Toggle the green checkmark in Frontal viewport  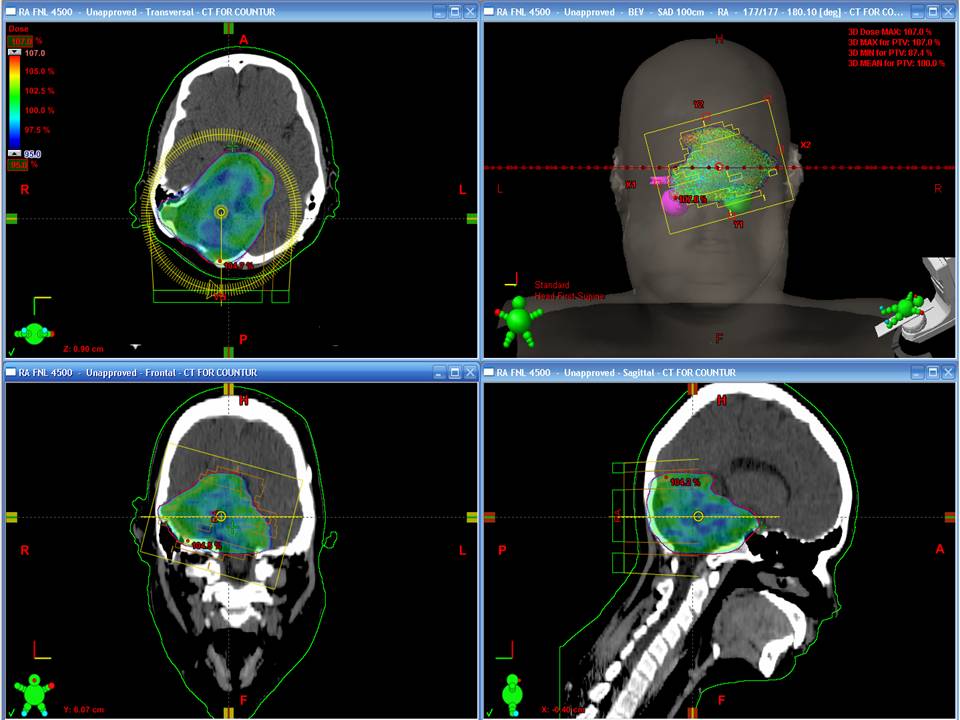click(11, 713)
